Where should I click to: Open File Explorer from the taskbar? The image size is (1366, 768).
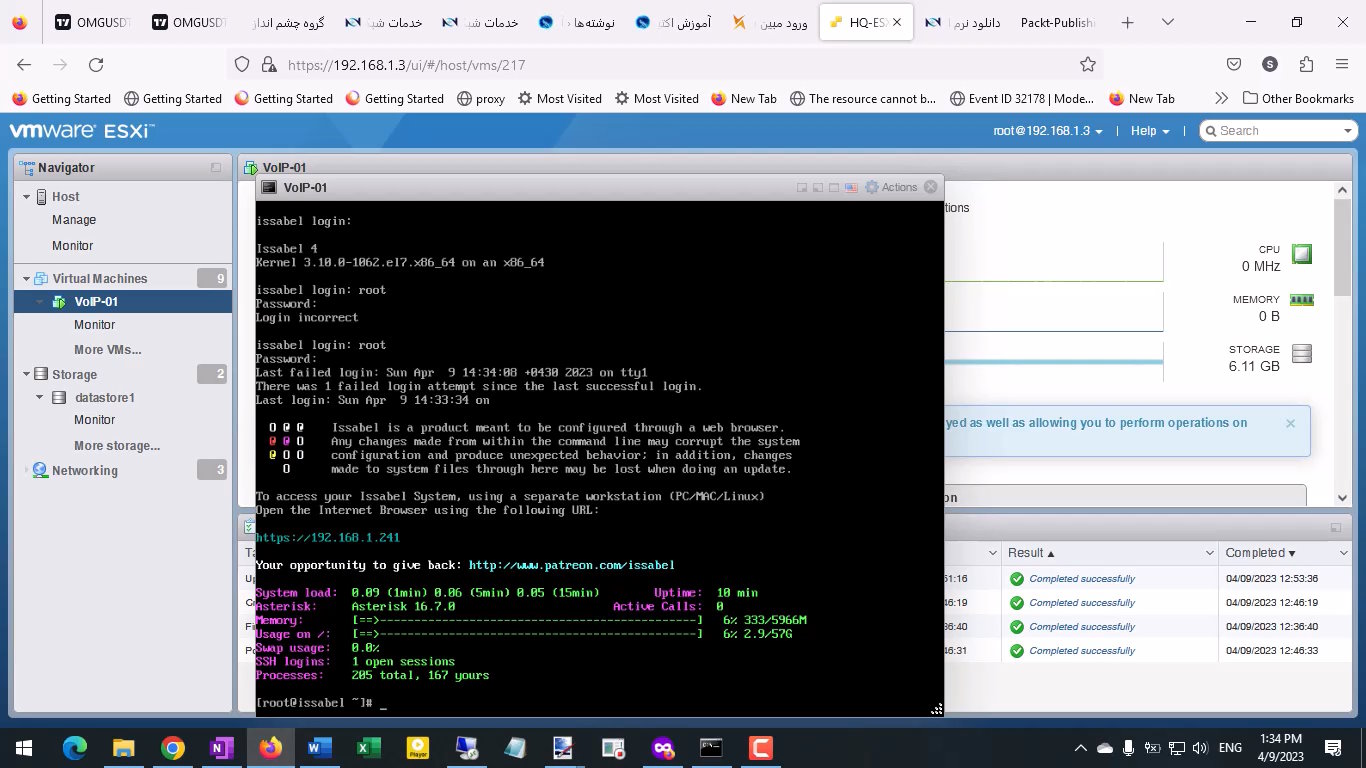pos(123,747)
